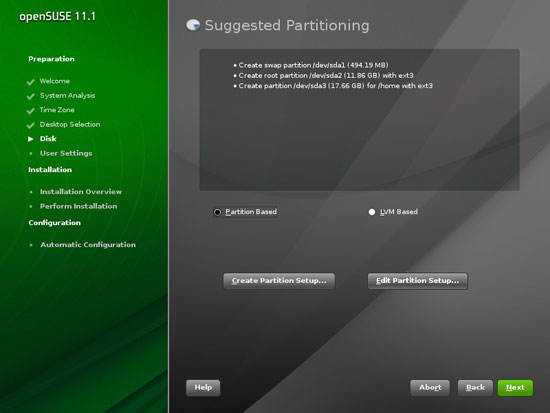Click the Time Zone step label
550x413 pixels.
point(57,110)
